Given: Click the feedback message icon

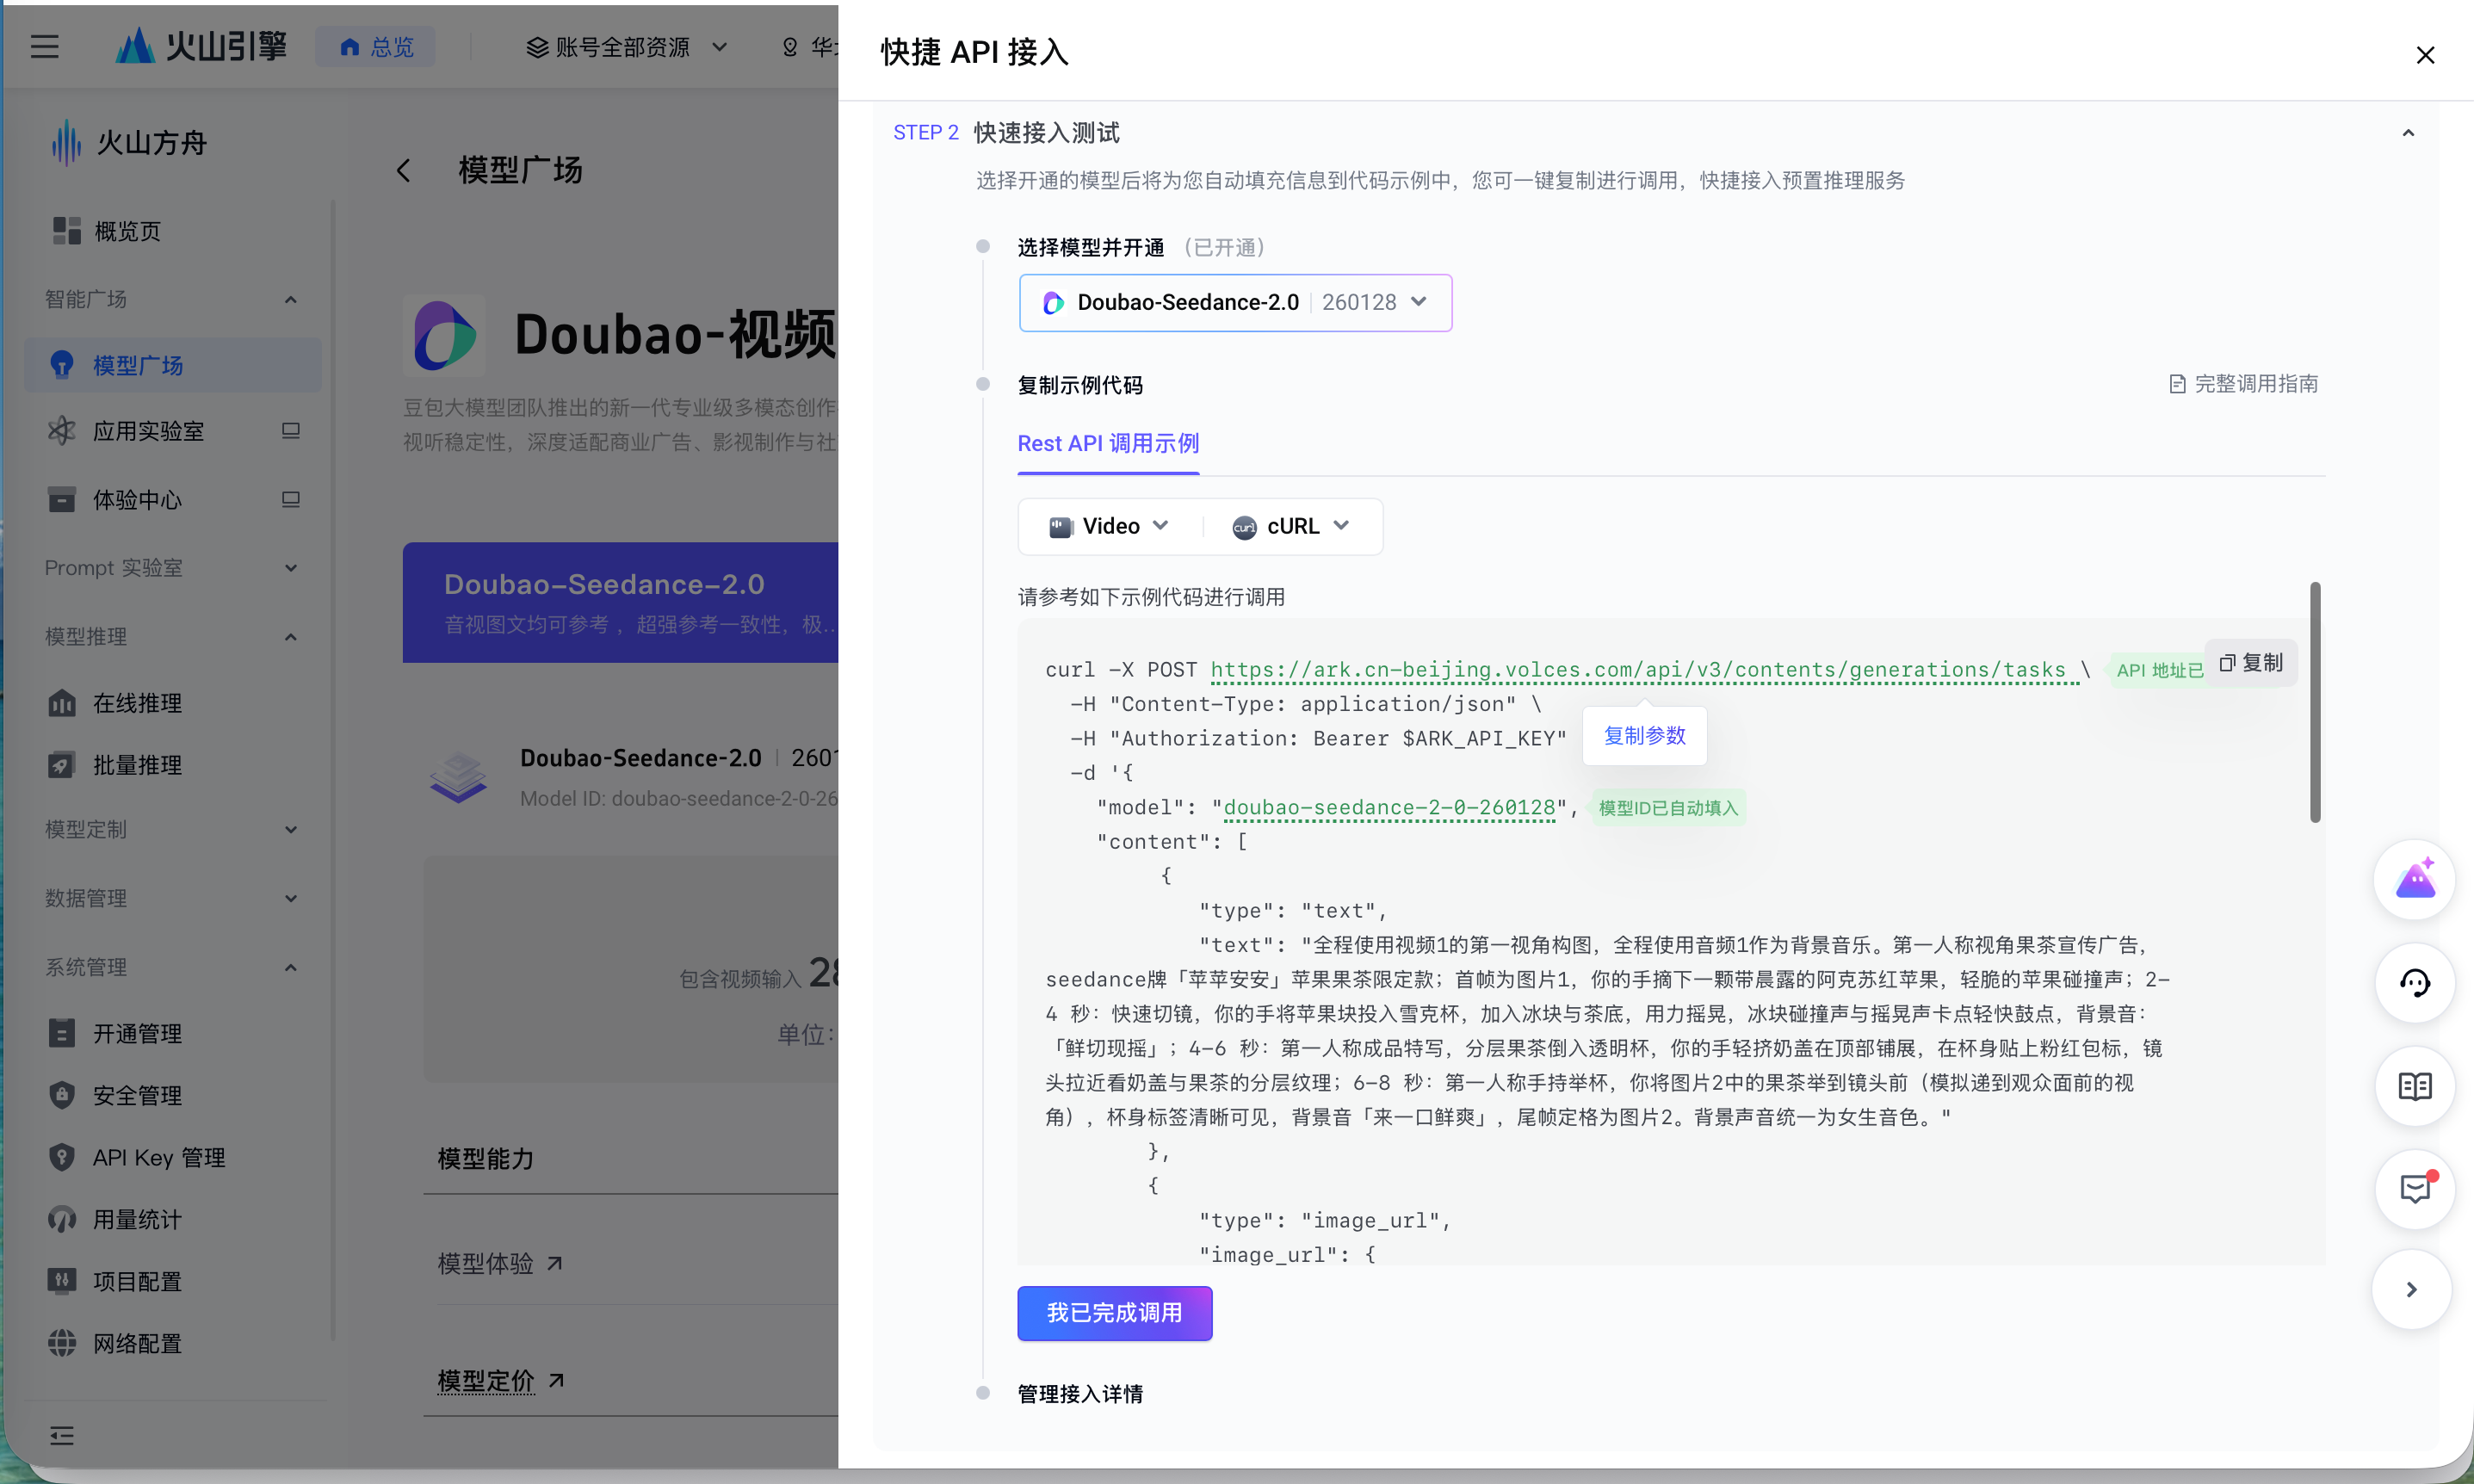Looking at the screenshot, I should pyautogui.click(x=2414, y=1189).
